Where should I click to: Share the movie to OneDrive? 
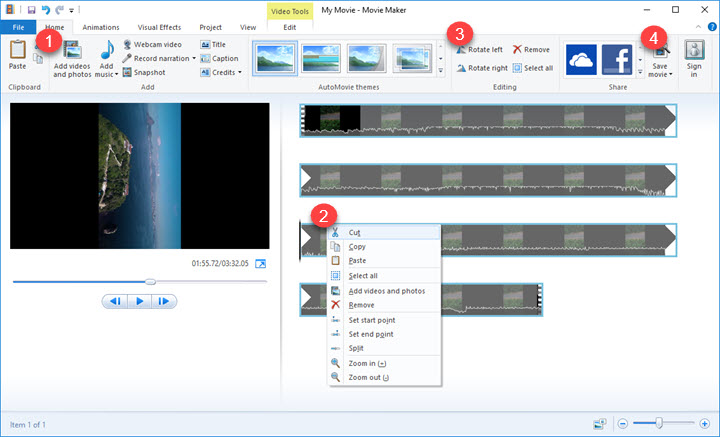581,60
